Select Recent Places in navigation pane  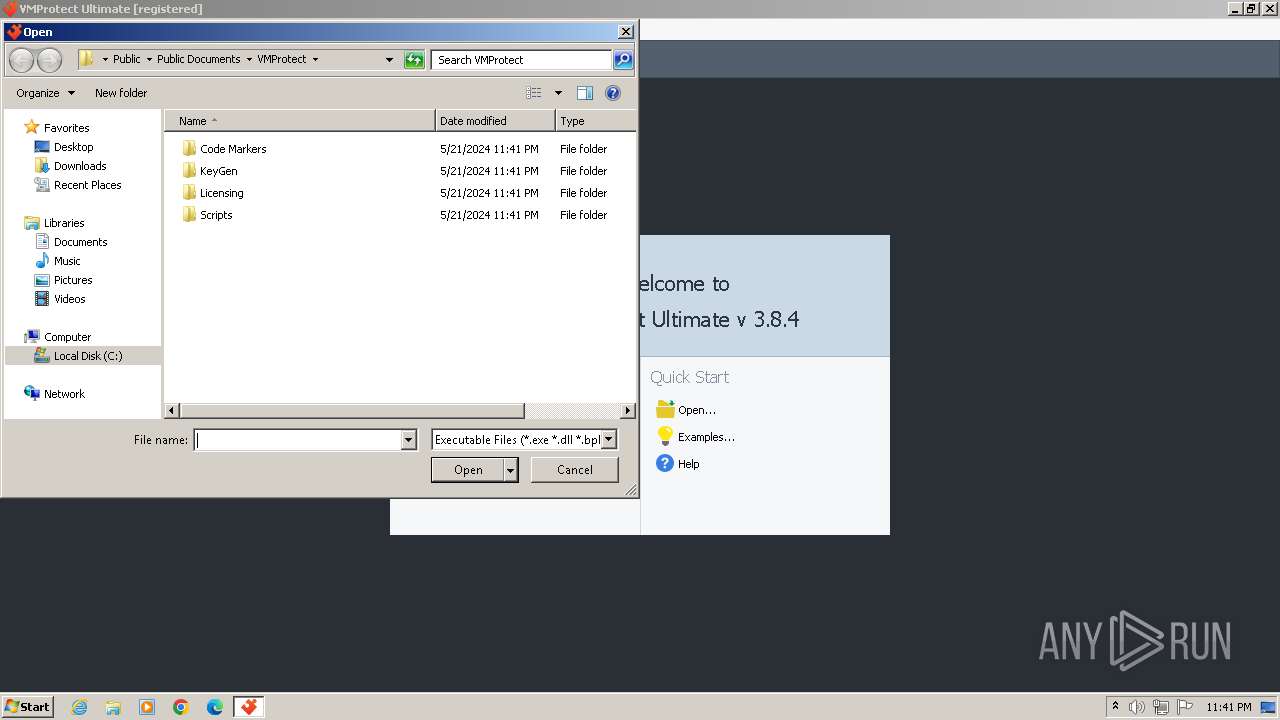coord(87,185)
